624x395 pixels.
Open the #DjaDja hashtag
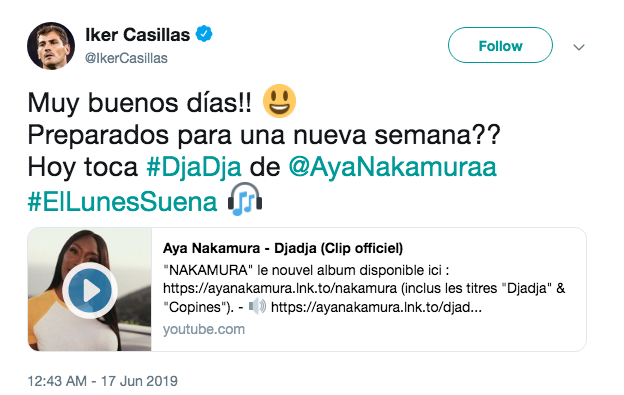point(194,167)
